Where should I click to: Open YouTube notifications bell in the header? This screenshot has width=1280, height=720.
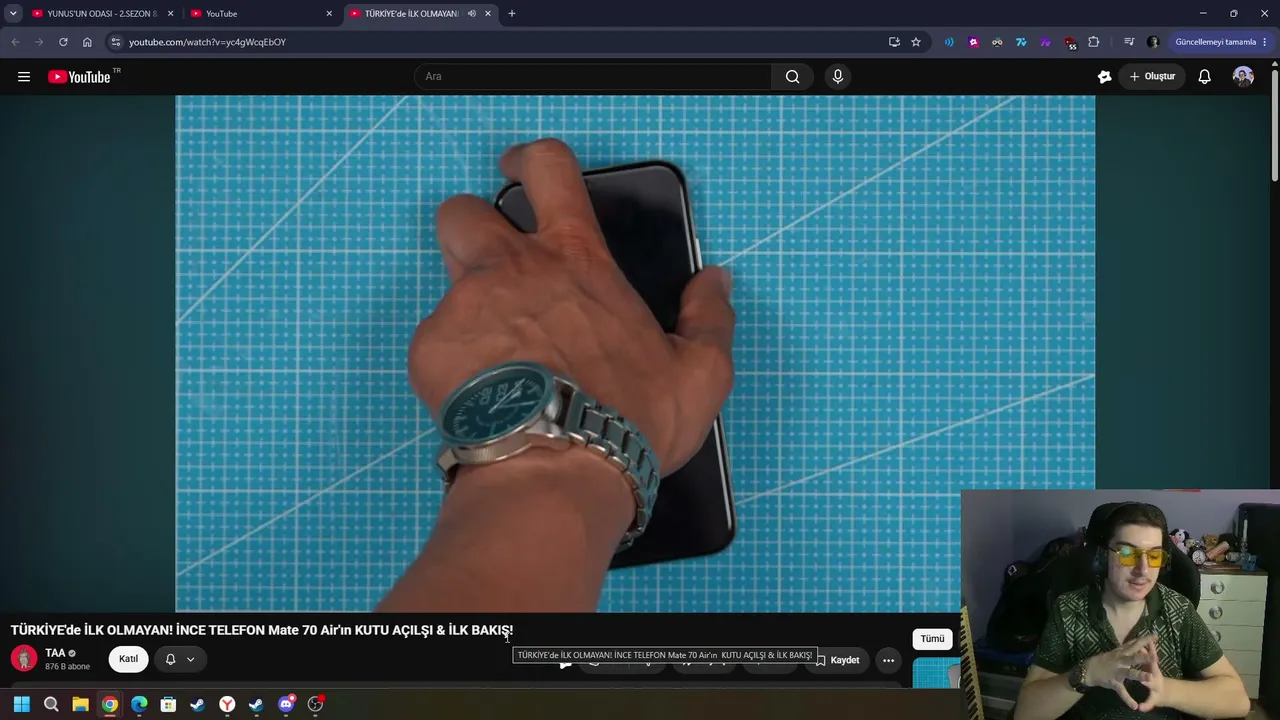[x=1205, y=77]
